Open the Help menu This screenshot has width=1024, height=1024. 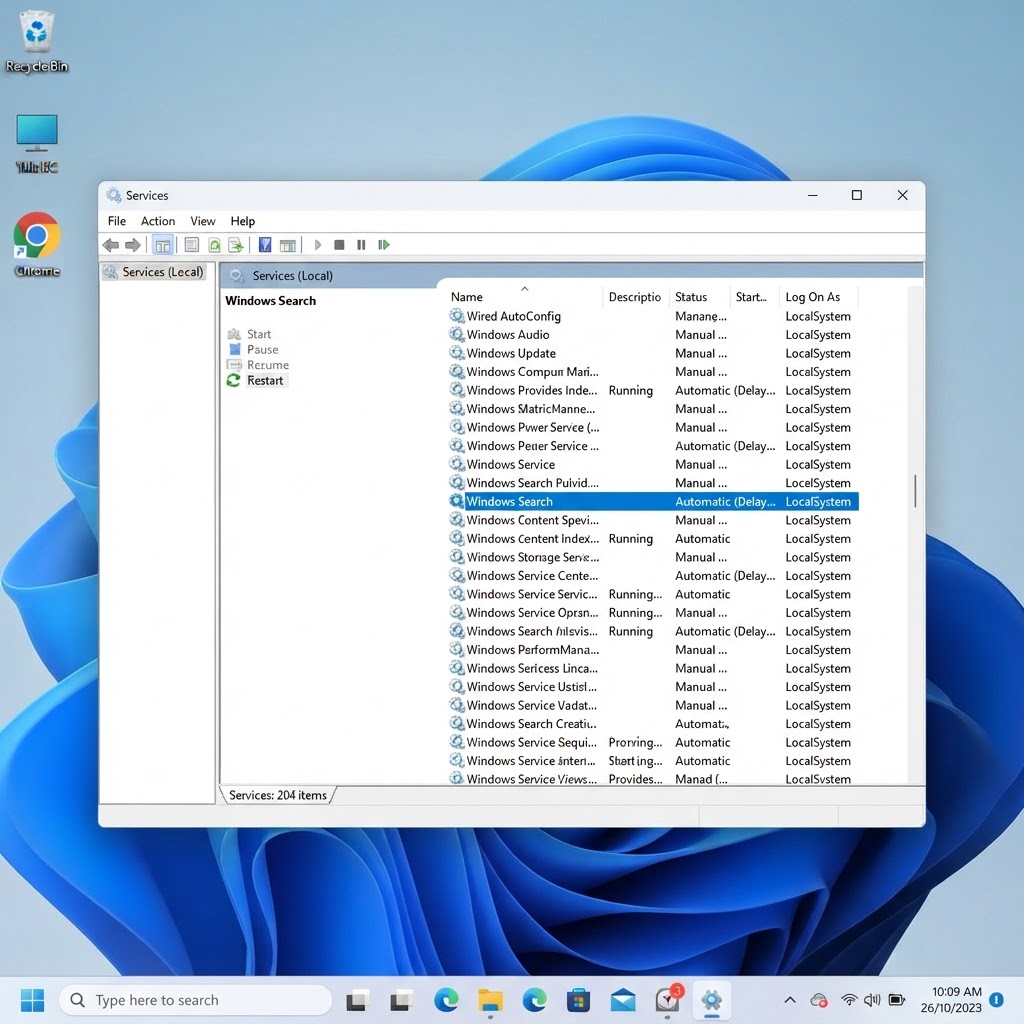[x=242, y=221]
